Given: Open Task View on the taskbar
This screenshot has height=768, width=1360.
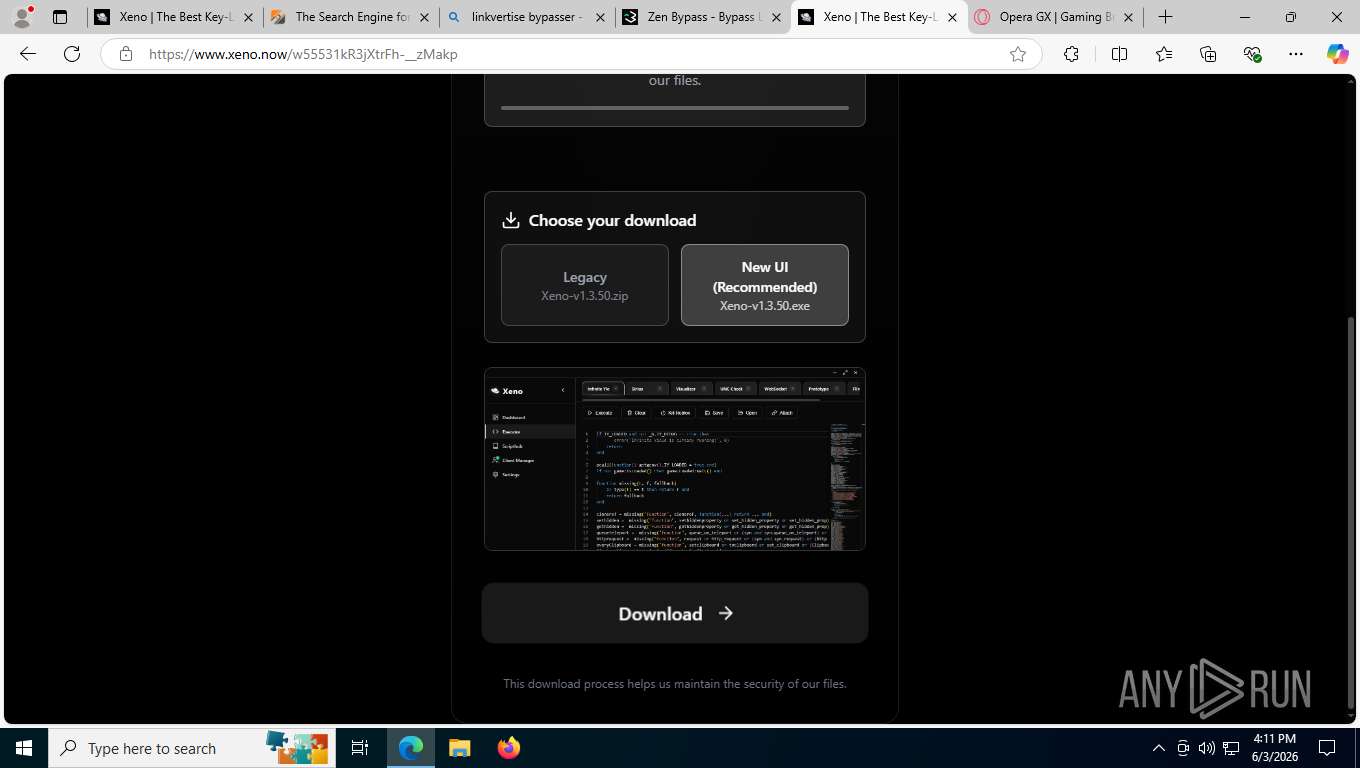Looking at the screenshot, I should pyautogui.click(x=360, y=748).
